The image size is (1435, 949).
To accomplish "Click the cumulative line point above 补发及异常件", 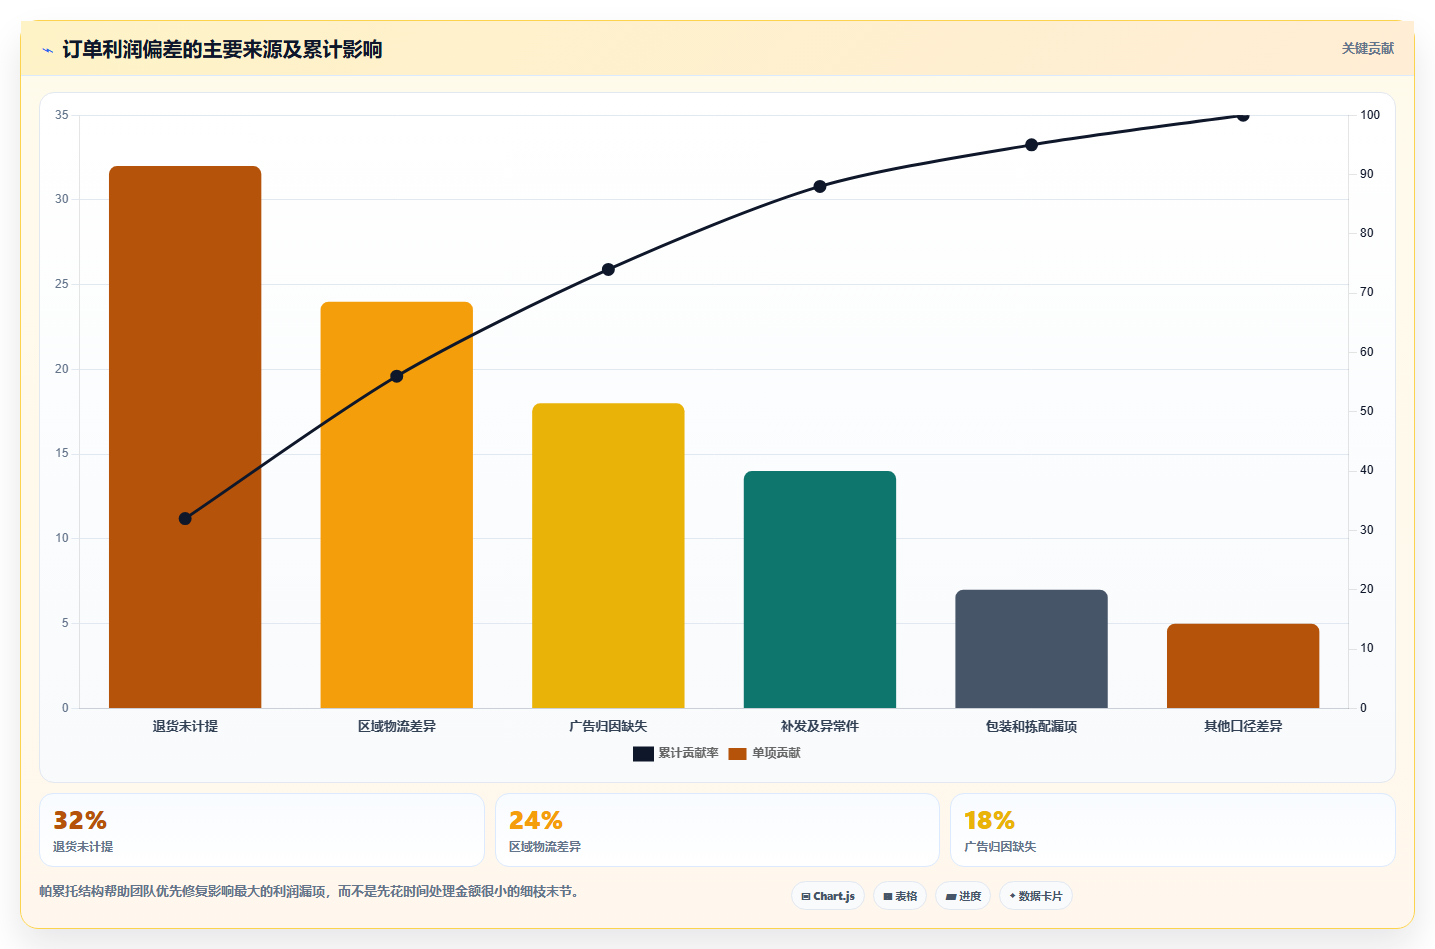I will point(820,187).
